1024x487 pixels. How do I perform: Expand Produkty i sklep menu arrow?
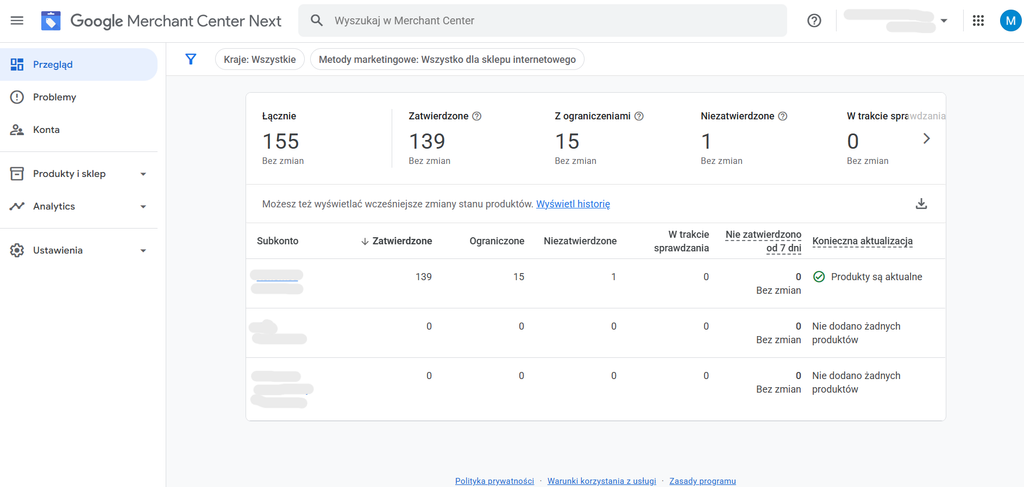click(x=144, y=174)
